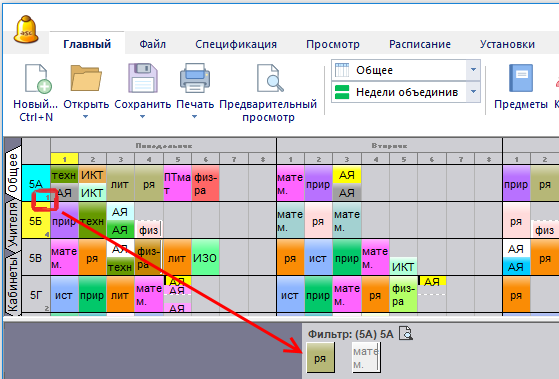Open the Предметы book icon
The image size is (559, 379).
coord(520,78)
